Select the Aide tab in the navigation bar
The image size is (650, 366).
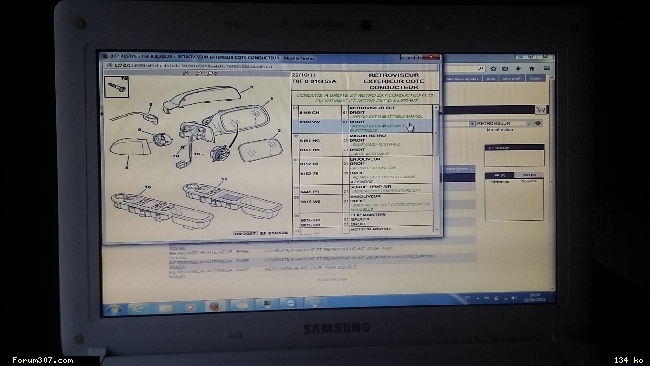coord(491,78)
